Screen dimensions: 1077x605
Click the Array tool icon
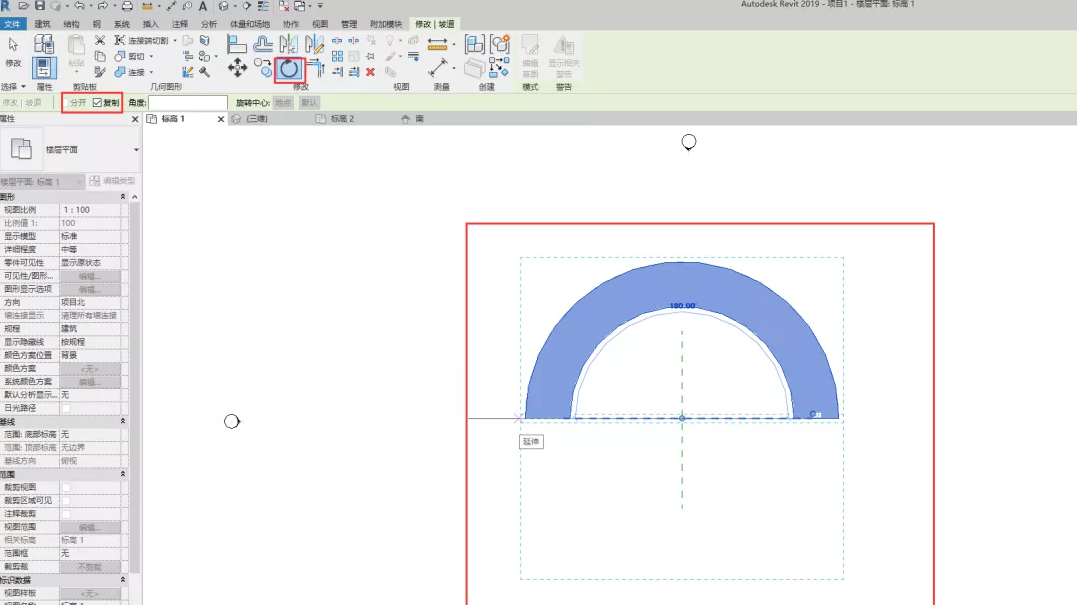337,56
